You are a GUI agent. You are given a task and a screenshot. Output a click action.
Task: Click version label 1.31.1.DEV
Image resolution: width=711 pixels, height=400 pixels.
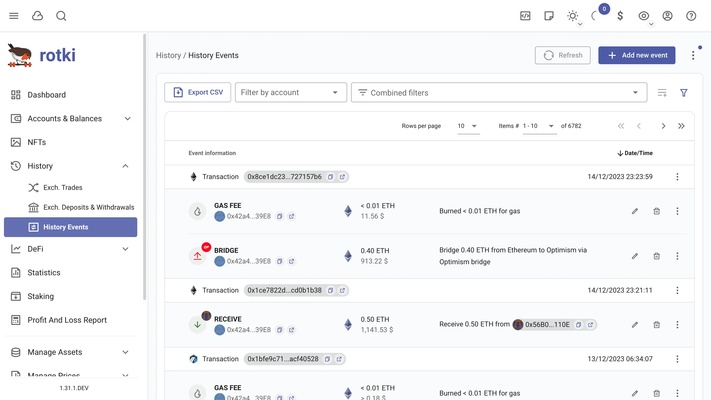point(74,388)
